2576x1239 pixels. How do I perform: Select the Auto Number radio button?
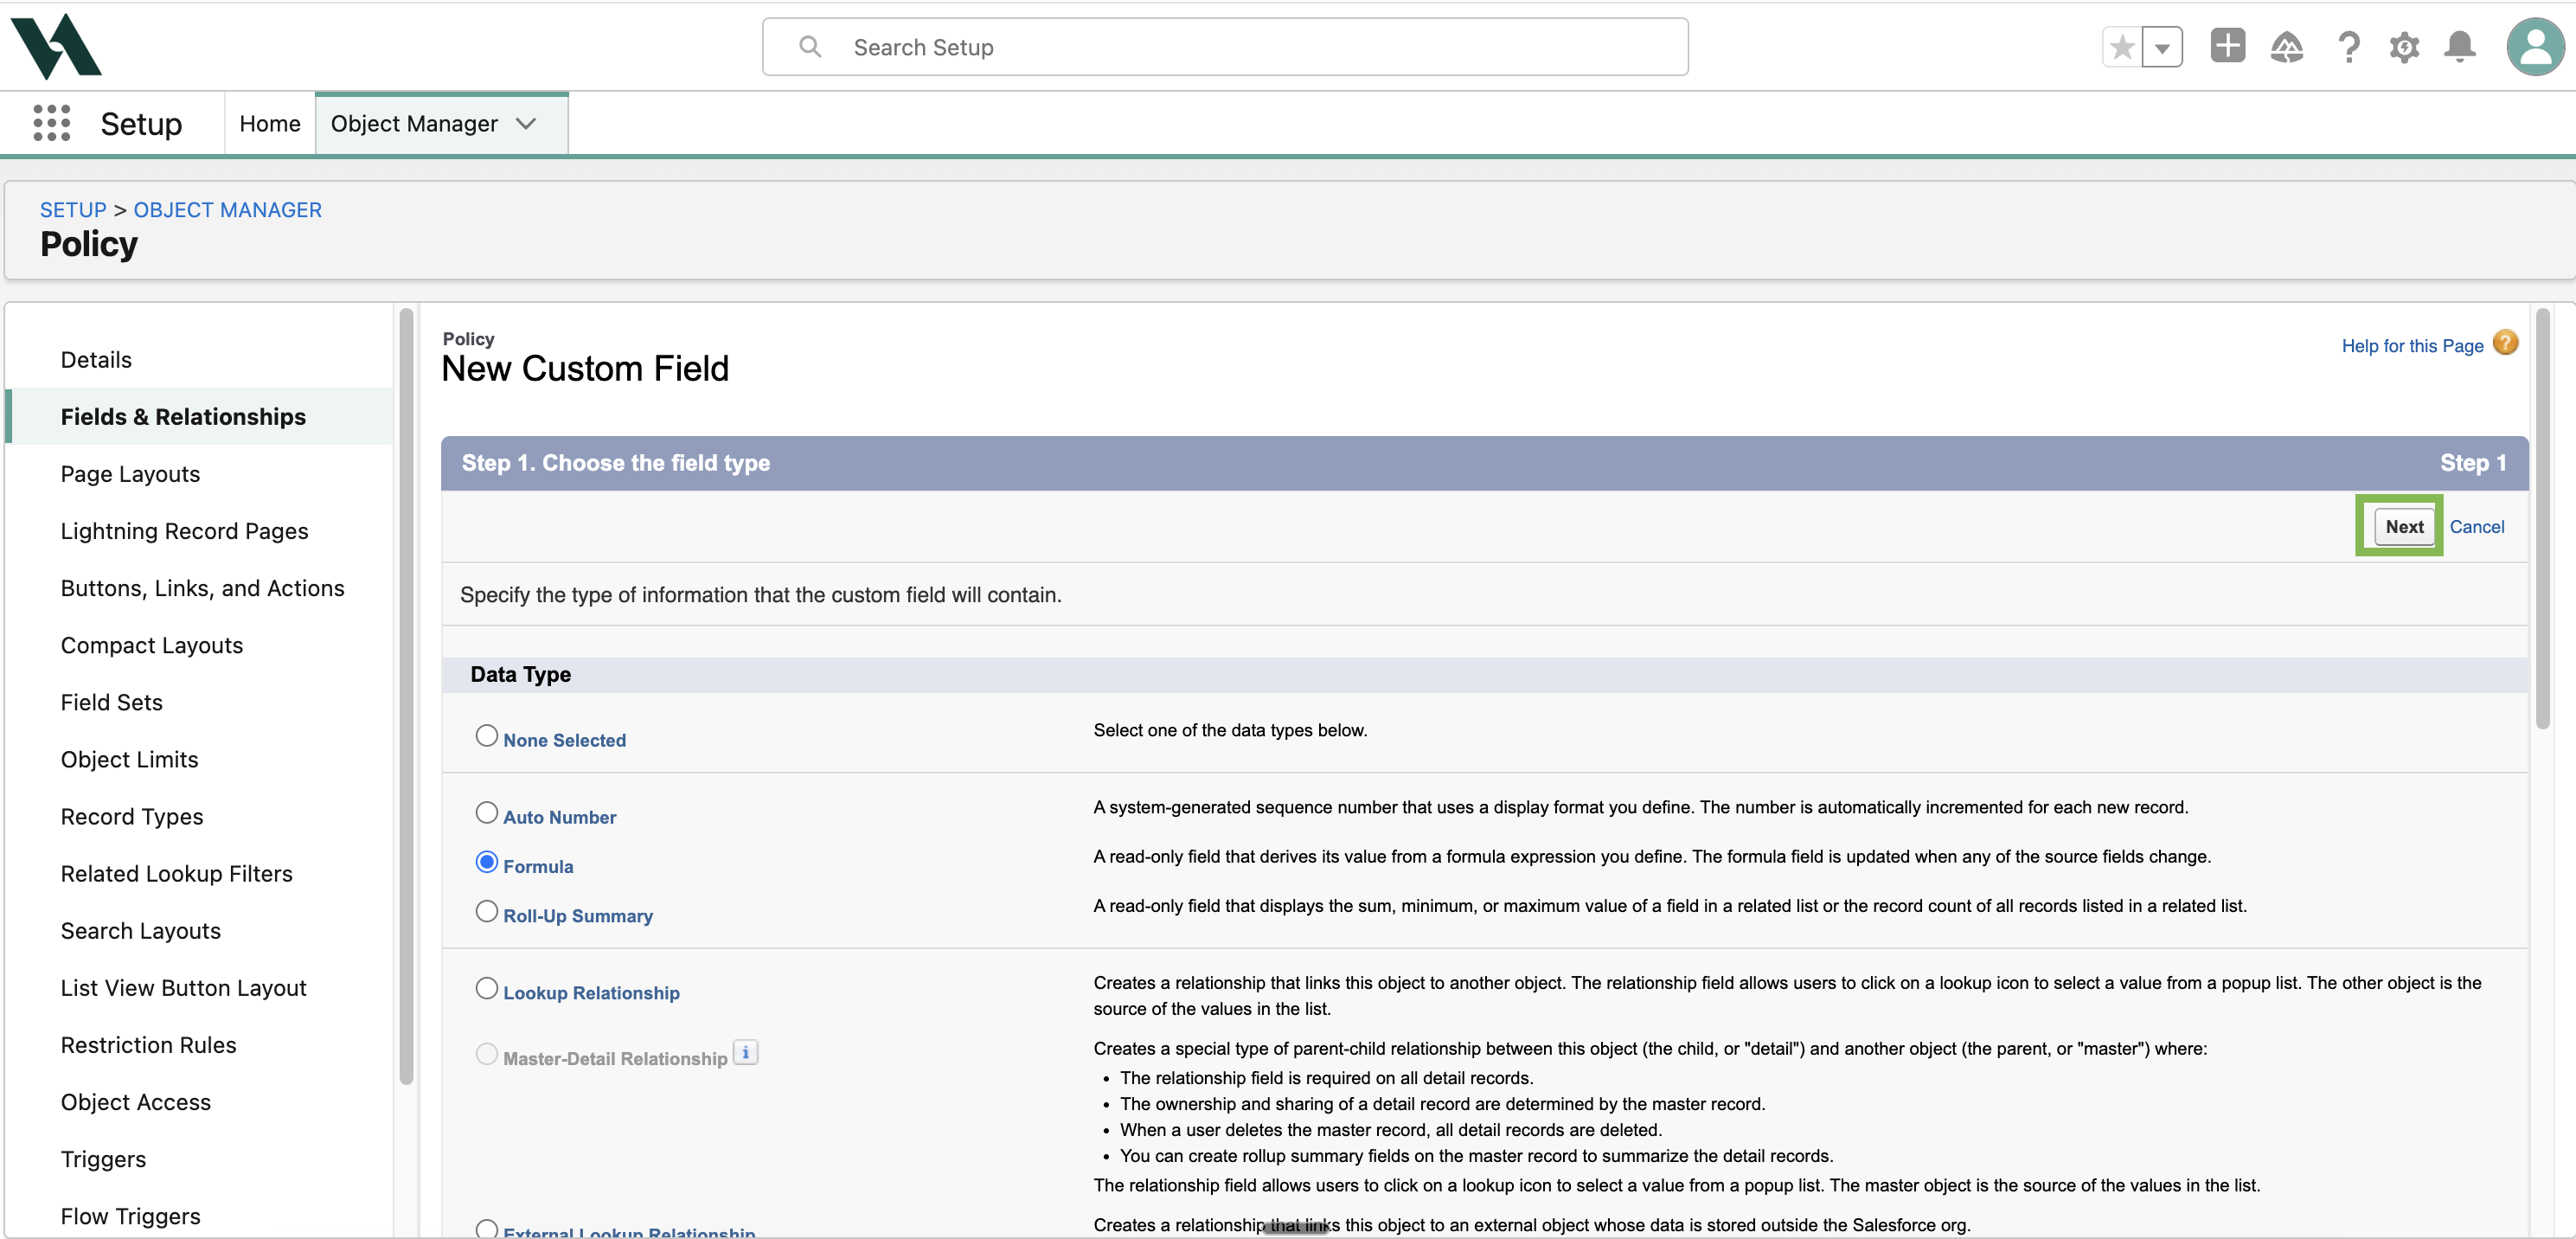486,812
